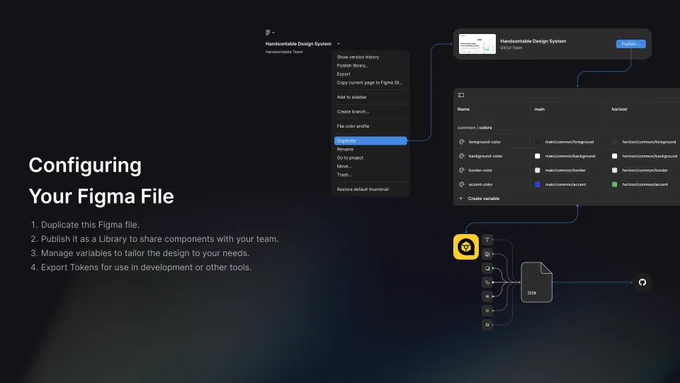Open main/common/border color swatch
The height and width of the screenshot is (383, 680).
point(537,170)
